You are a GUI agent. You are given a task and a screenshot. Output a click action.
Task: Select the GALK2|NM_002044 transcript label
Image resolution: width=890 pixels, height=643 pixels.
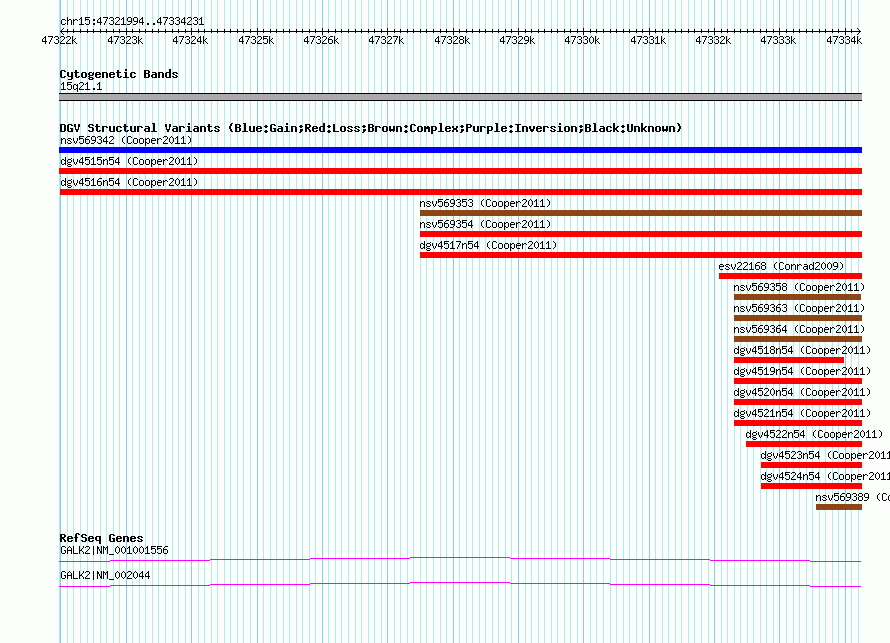coord(105,575)
